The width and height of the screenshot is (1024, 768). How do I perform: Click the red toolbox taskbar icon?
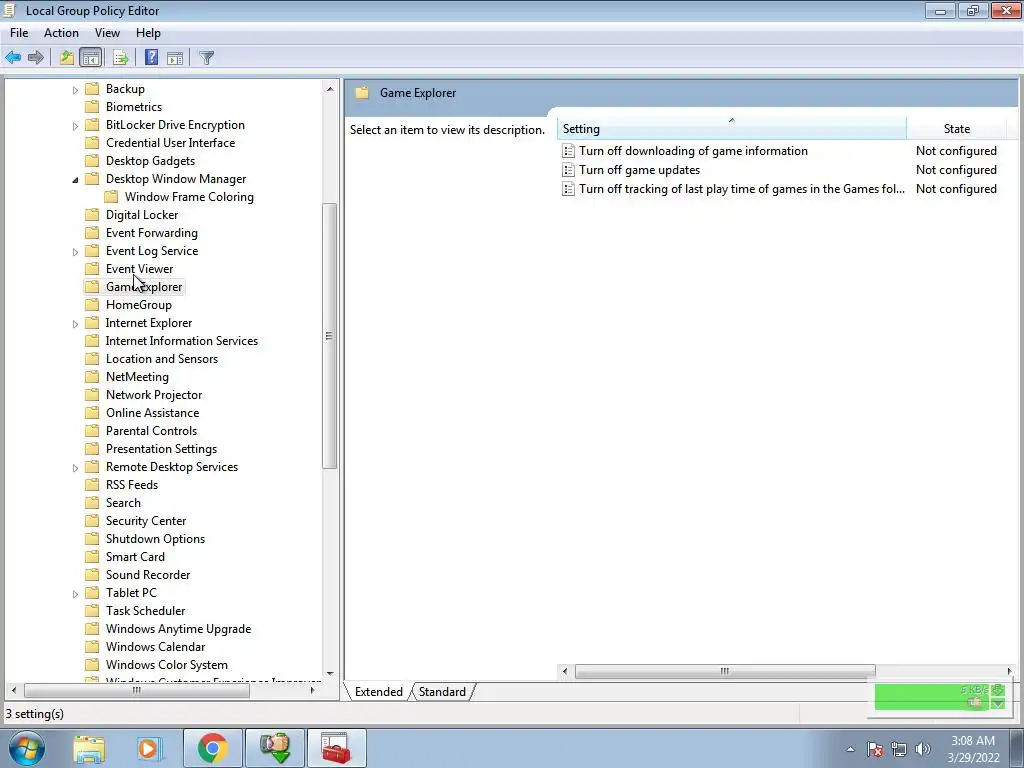coord(336,748)
